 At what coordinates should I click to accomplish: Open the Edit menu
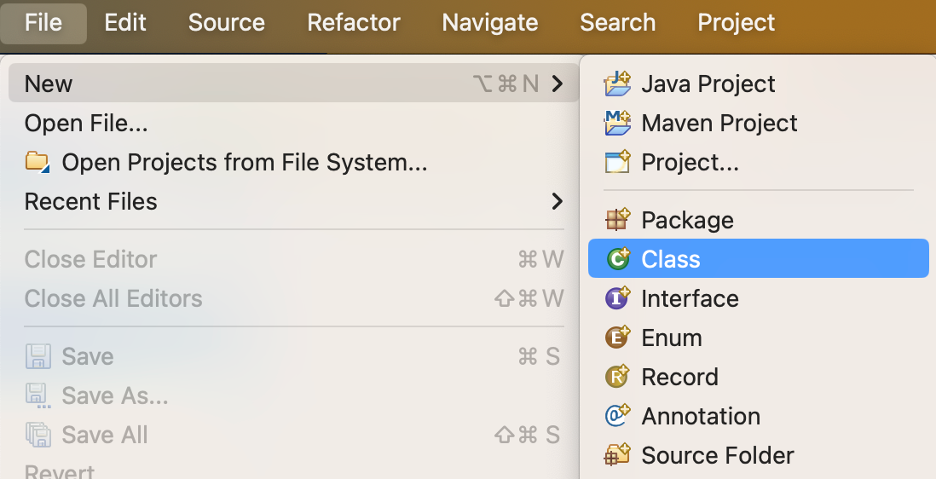pyautogui.click(x=125, y=22)
